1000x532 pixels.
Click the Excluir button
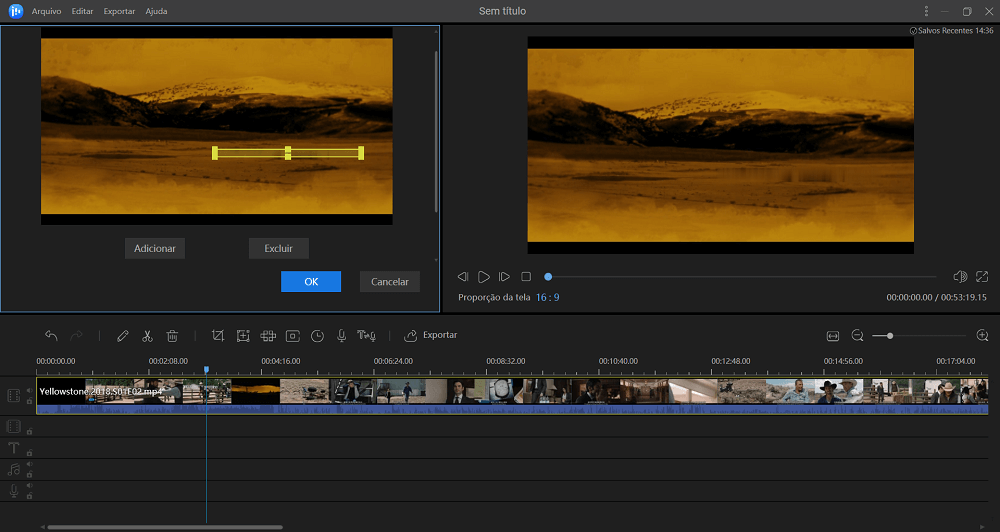(x=279, y=248)
